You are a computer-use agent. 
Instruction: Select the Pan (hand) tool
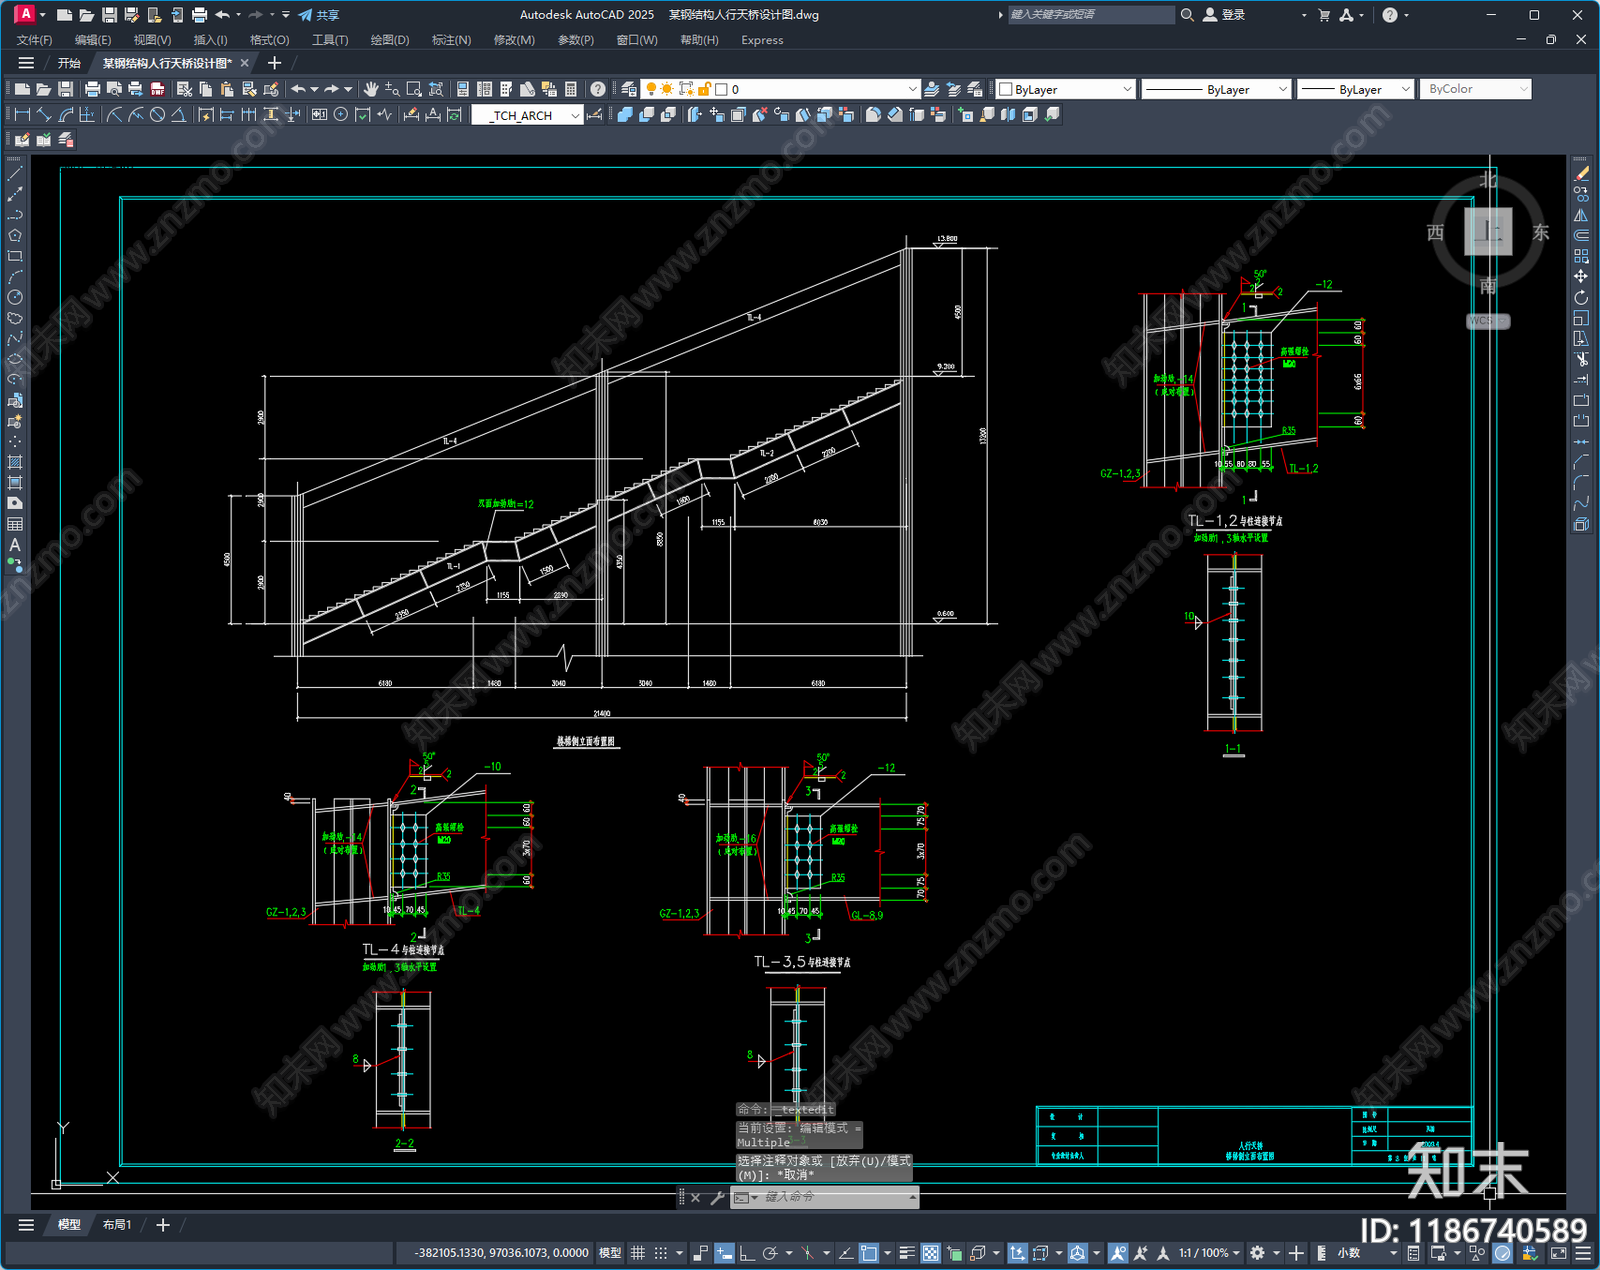coord(371,89)
